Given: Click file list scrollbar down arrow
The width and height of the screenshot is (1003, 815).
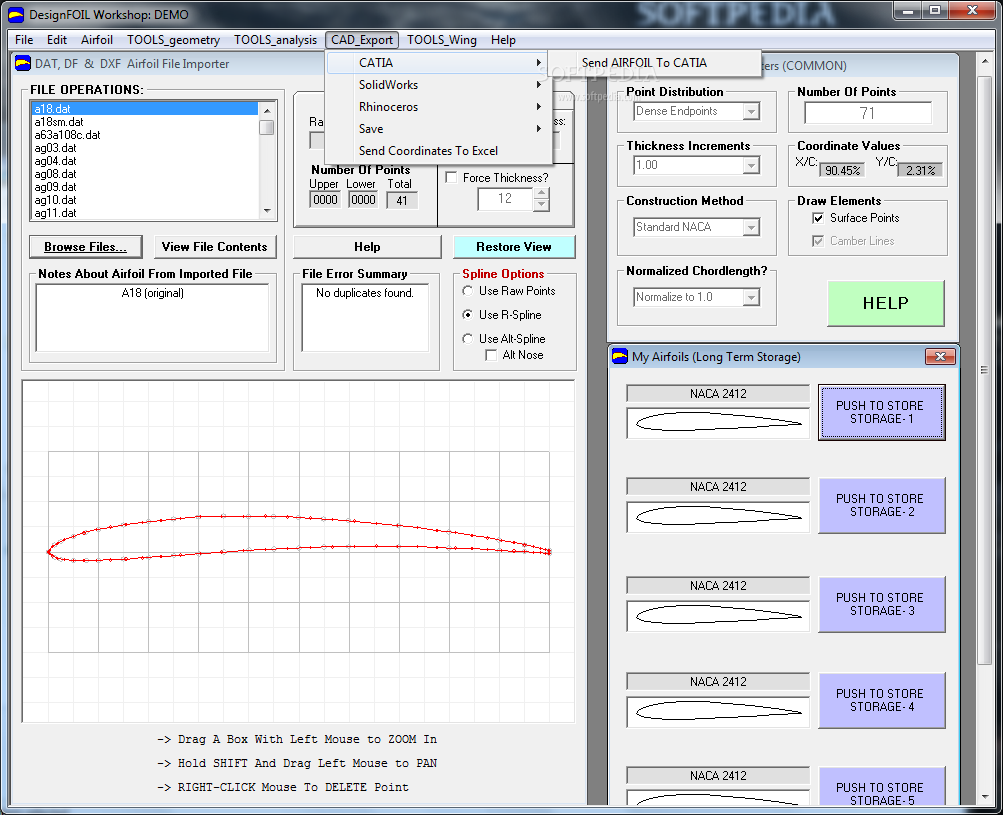Looking at the screenshot, I should 267,211.
